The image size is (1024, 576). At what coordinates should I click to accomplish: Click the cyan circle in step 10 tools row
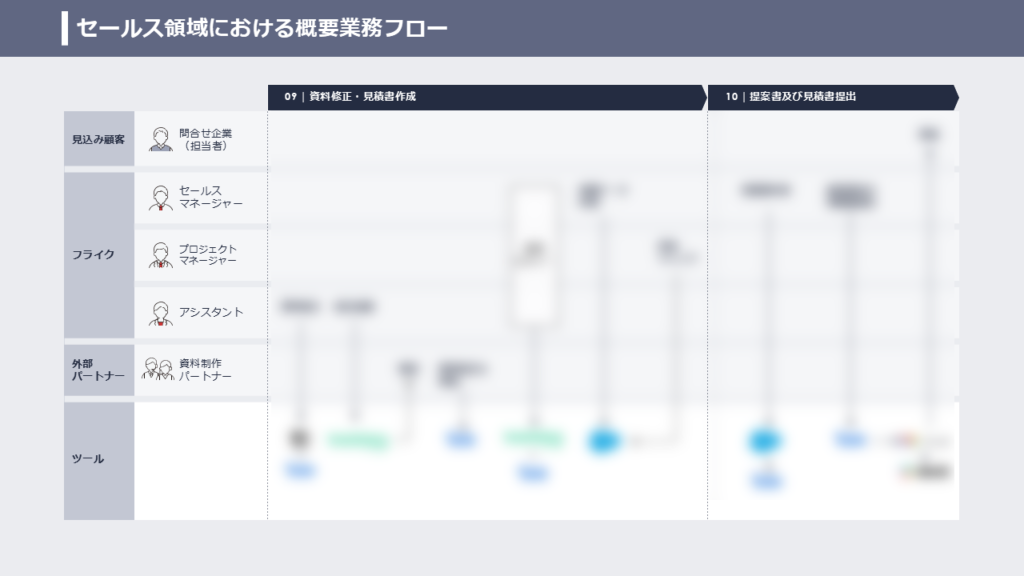click(764, 440)
